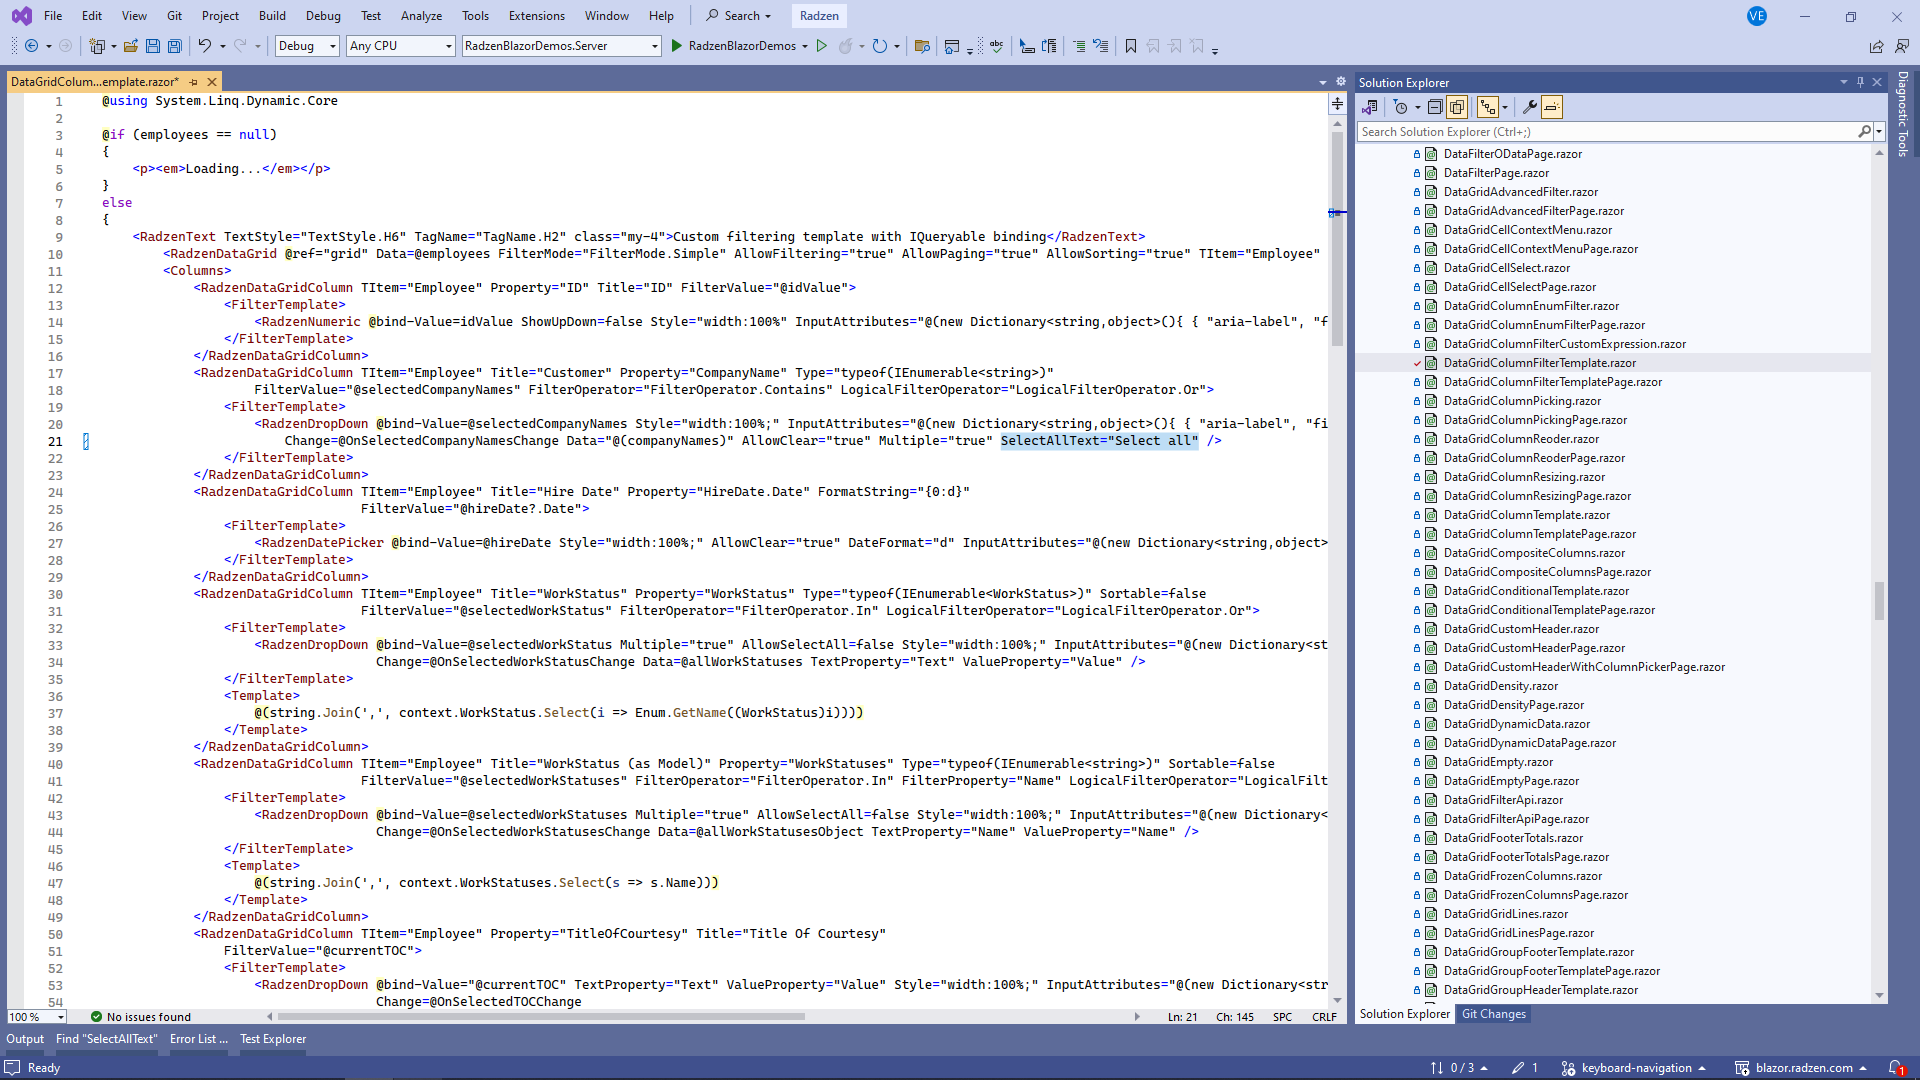Toggle a bookmark on the current line
Screen dimensions: 1920x1080
(x=1130, y=46)
